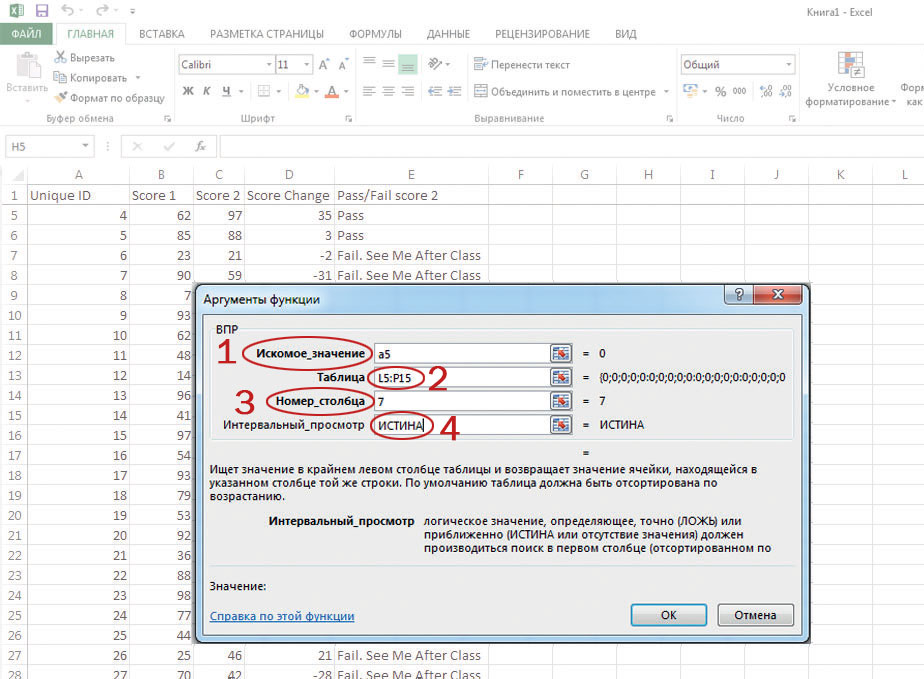Toggle bold (Ж) formatting
924x679 pixels.
coord(188,92)
